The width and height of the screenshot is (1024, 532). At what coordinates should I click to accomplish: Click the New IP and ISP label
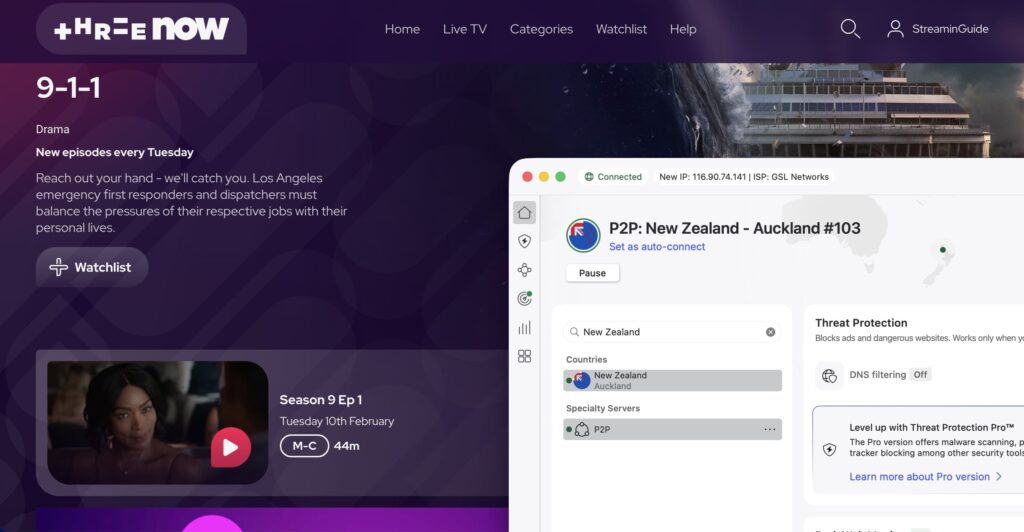(x=744, y=177)
